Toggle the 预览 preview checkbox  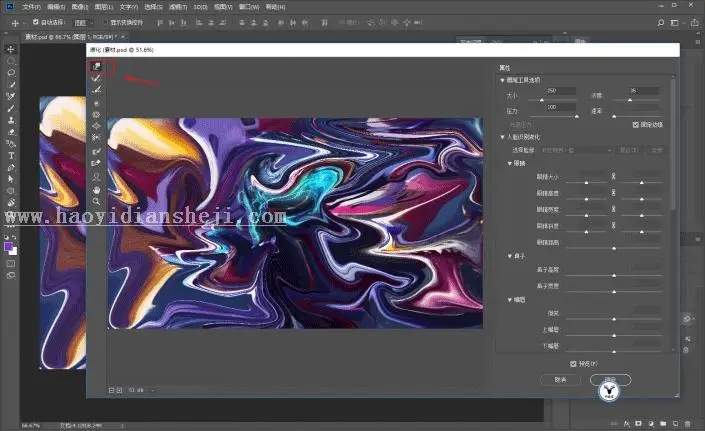[573, 364]
